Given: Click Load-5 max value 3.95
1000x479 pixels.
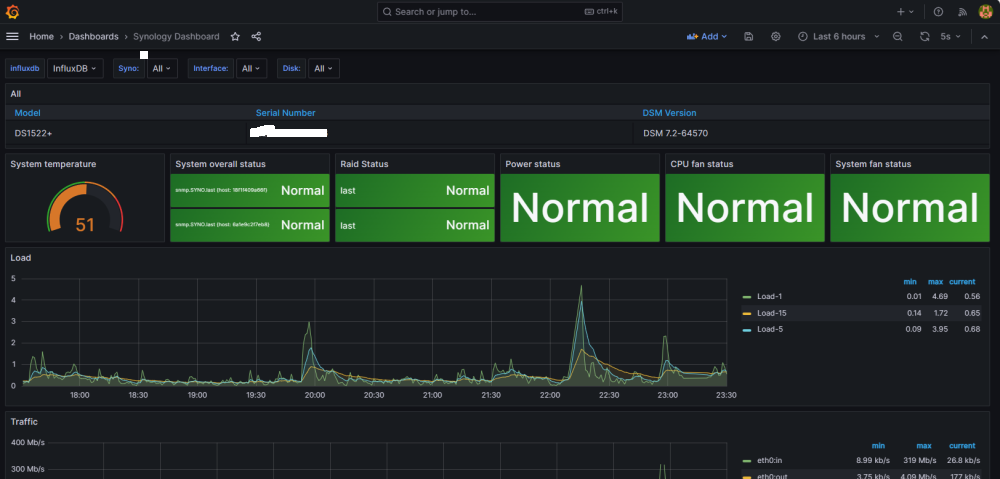Looking at the screenshot, I should (939, 329).
